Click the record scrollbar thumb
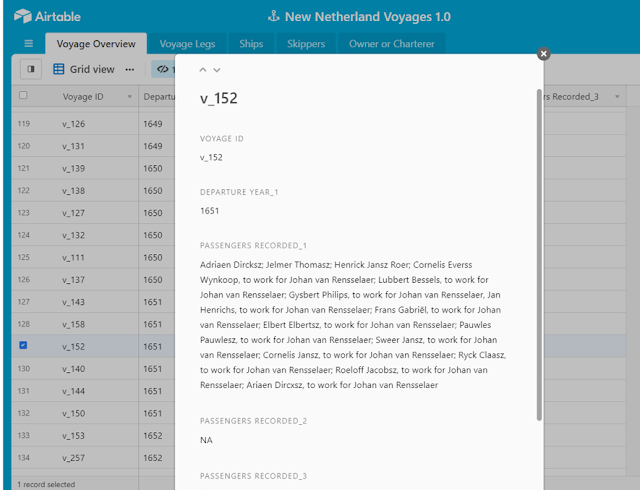 pyautogui.click(x=539, y=255)
